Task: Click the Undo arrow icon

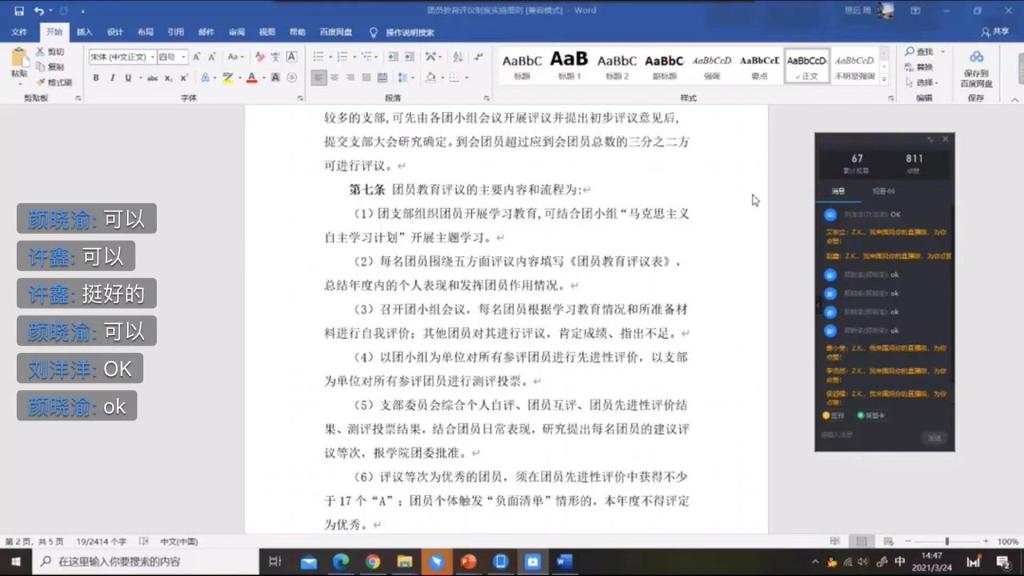Action: [x=39, y=11]
